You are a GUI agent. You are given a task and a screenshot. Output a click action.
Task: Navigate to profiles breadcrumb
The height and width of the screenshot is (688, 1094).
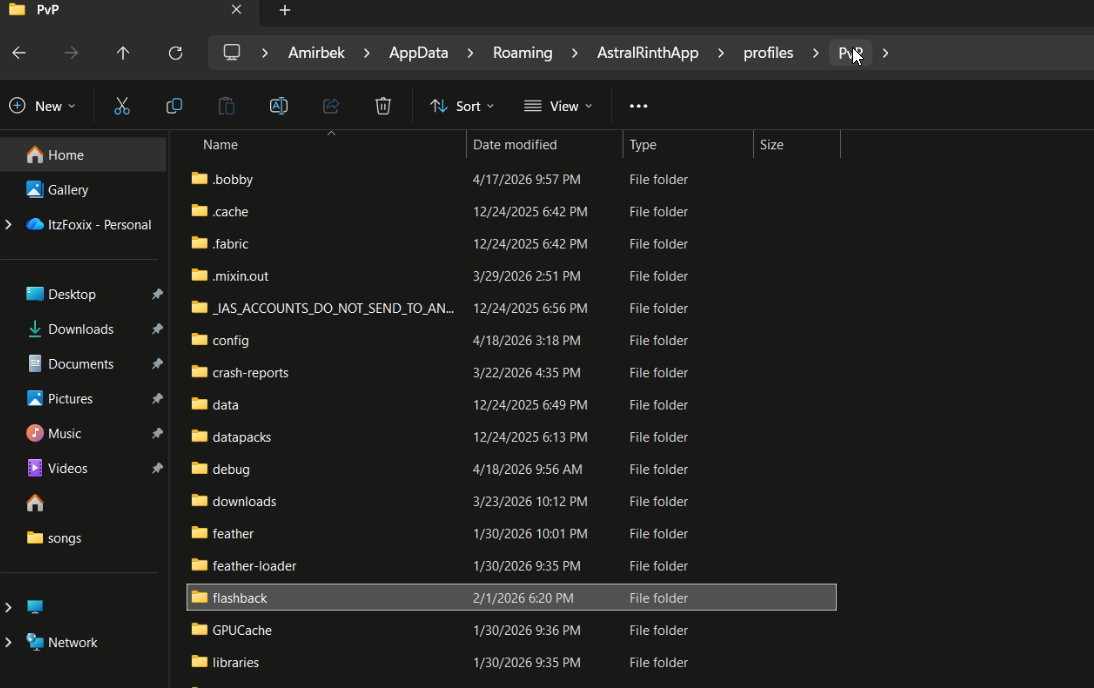(768, 53)
